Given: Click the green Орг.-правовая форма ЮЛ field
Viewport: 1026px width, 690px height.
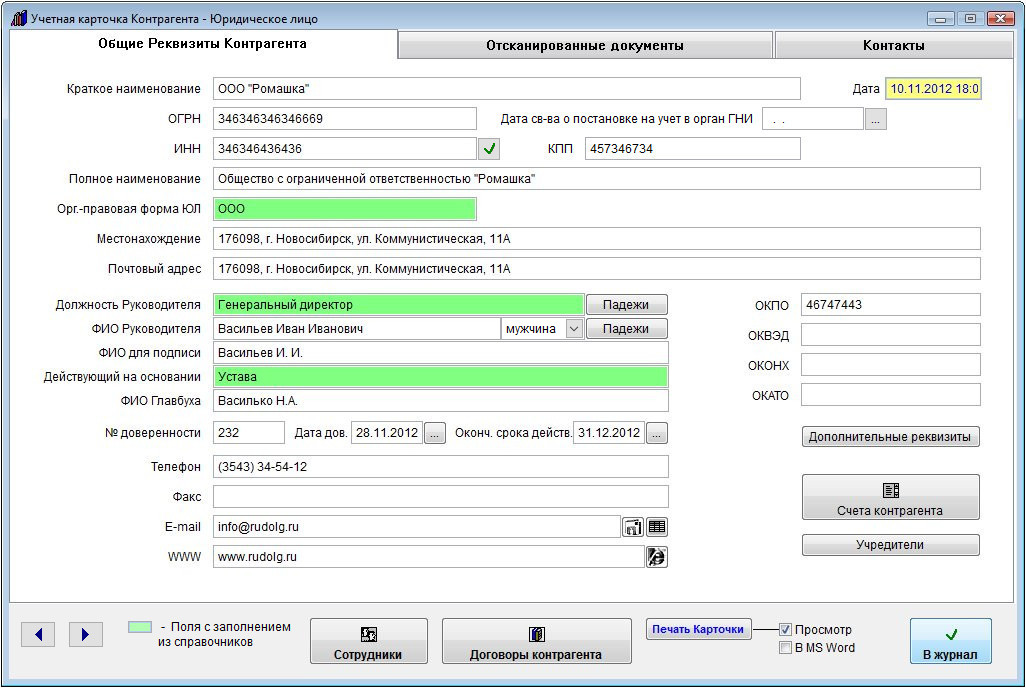Looking at the screenshot, I should pos(345,209).
